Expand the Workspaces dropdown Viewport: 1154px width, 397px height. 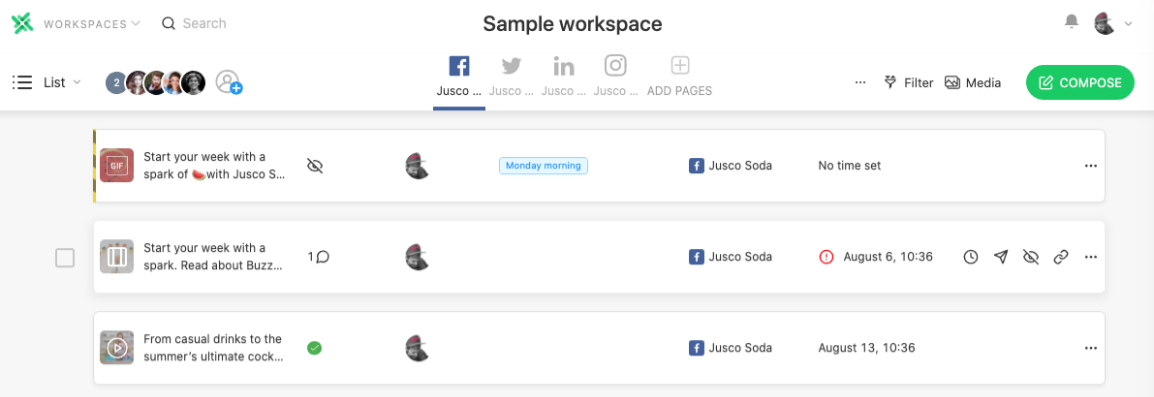point(92,24)
